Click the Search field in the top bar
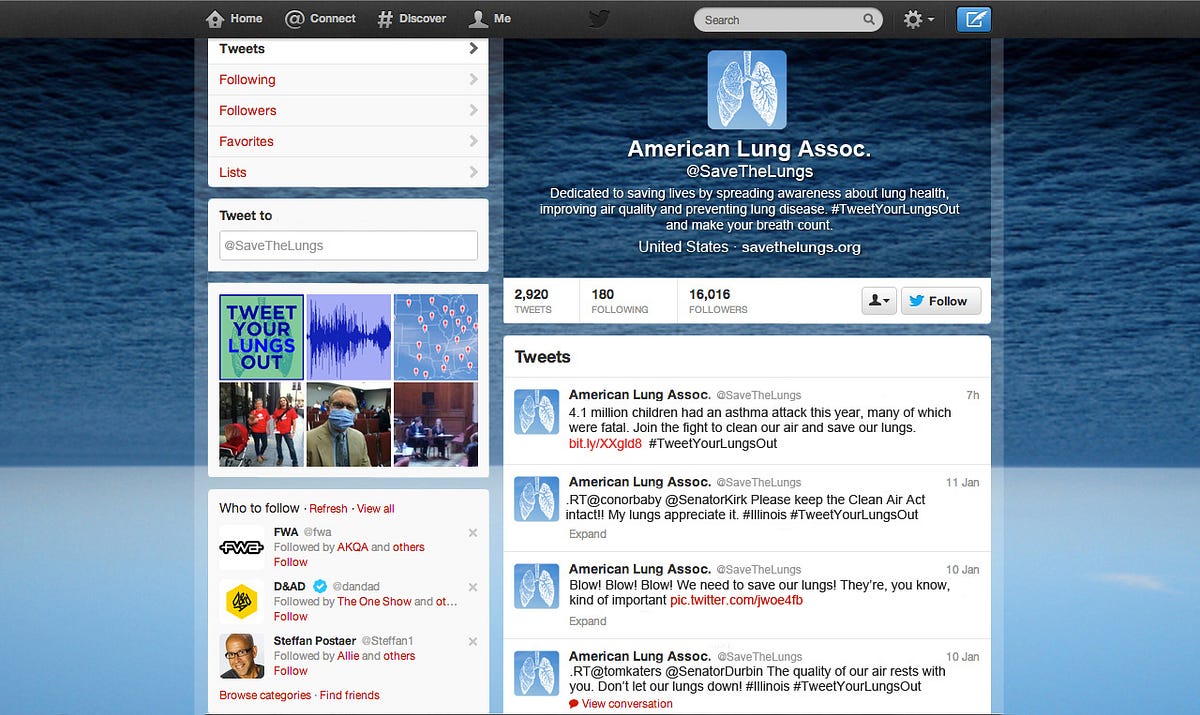 [788, 19]
